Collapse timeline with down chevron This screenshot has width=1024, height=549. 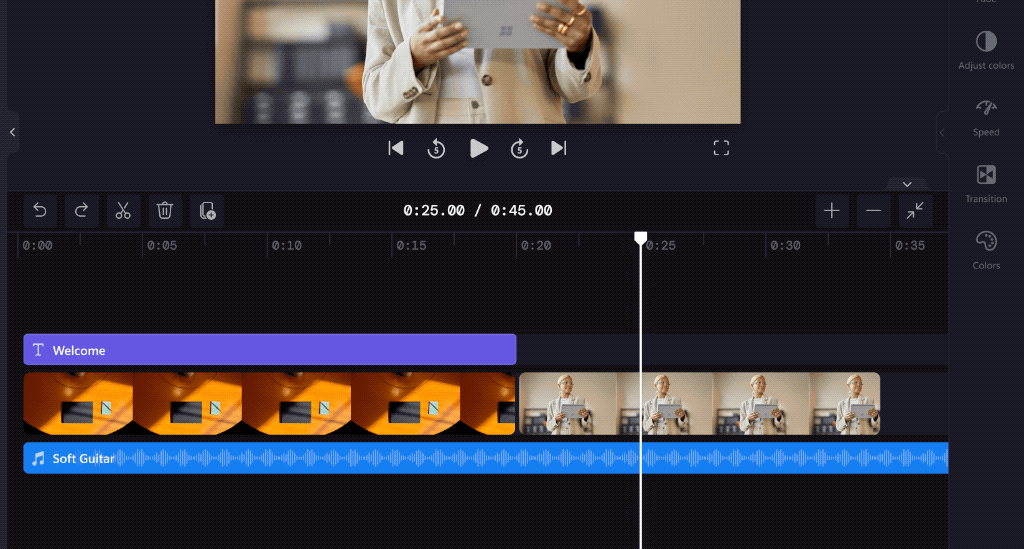click(907, 184)
